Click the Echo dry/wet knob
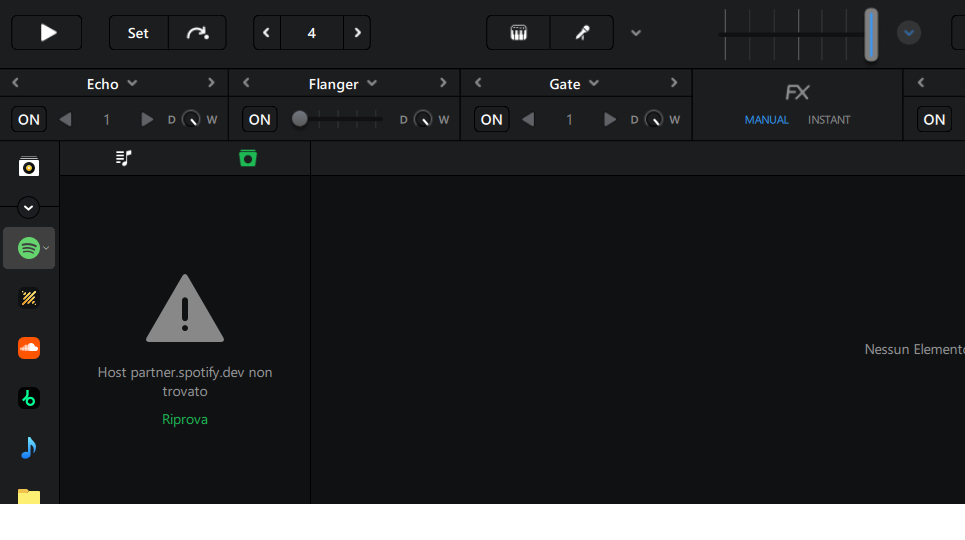 click(191, 119)
